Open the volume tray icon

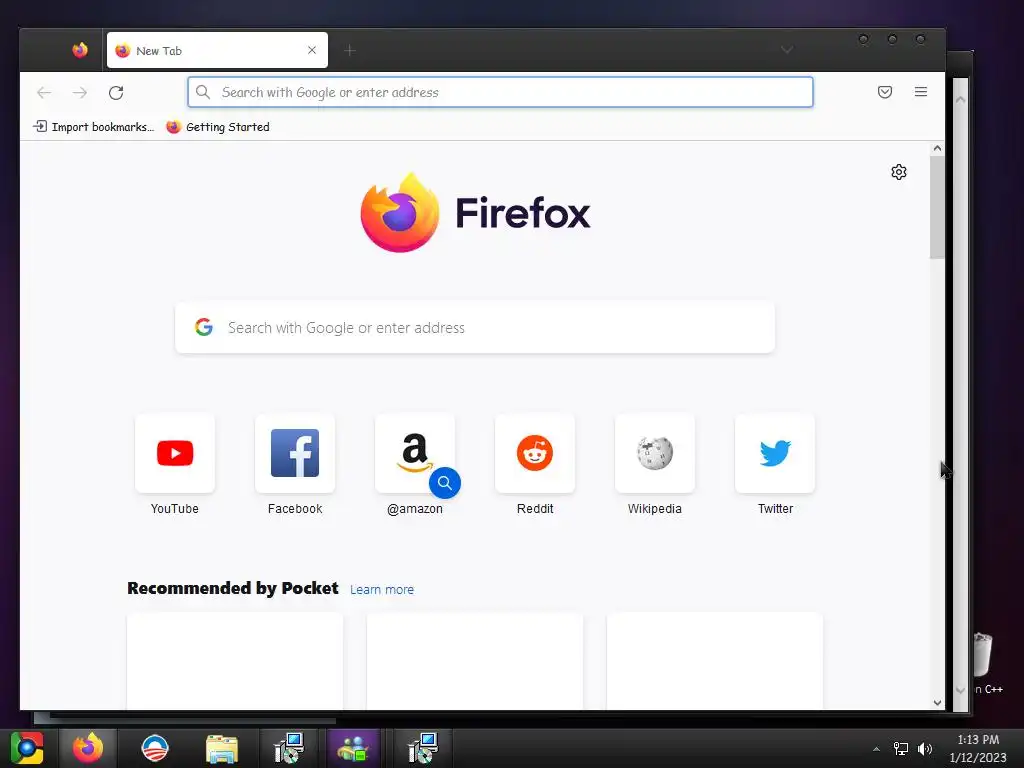pos(925,749)
